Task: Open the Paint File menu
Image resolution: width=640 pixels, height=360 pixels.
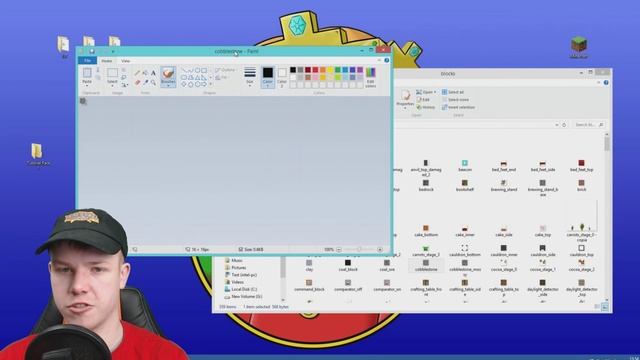Action: (x=87, y=60)
